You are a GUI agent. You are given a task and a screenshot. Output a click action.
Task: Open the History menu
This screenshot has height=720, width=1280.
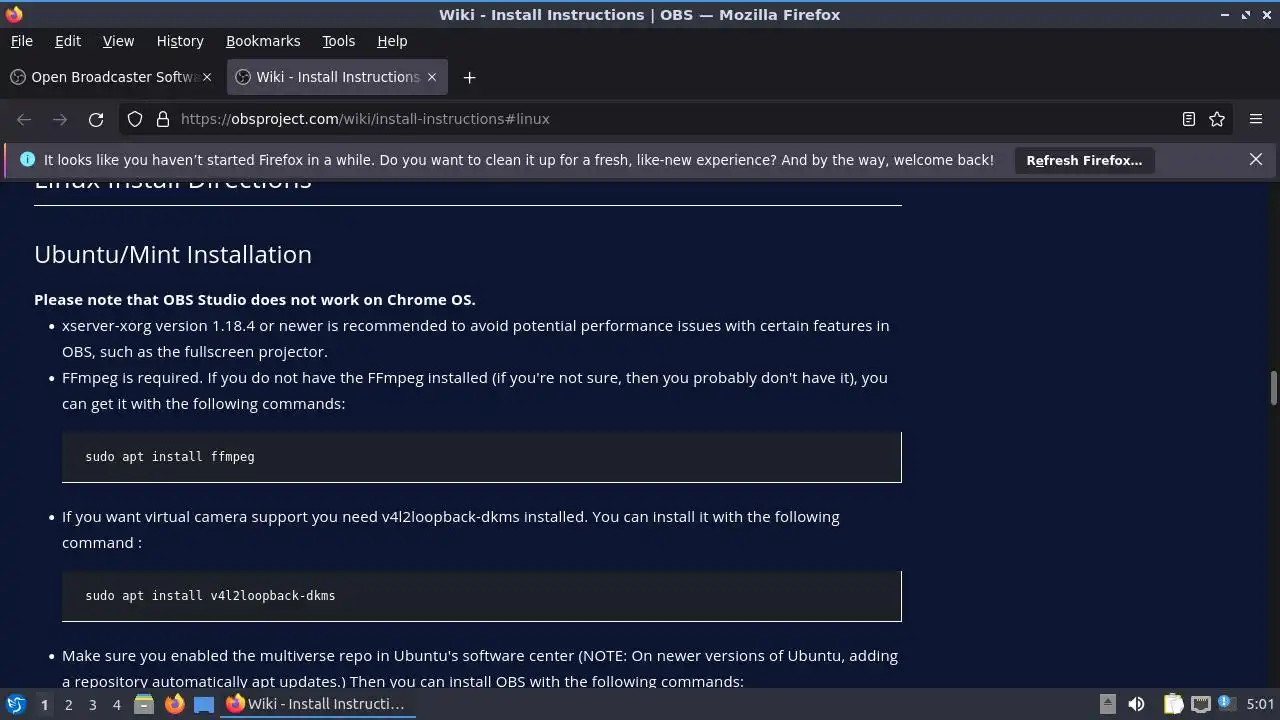pos(180,41)
